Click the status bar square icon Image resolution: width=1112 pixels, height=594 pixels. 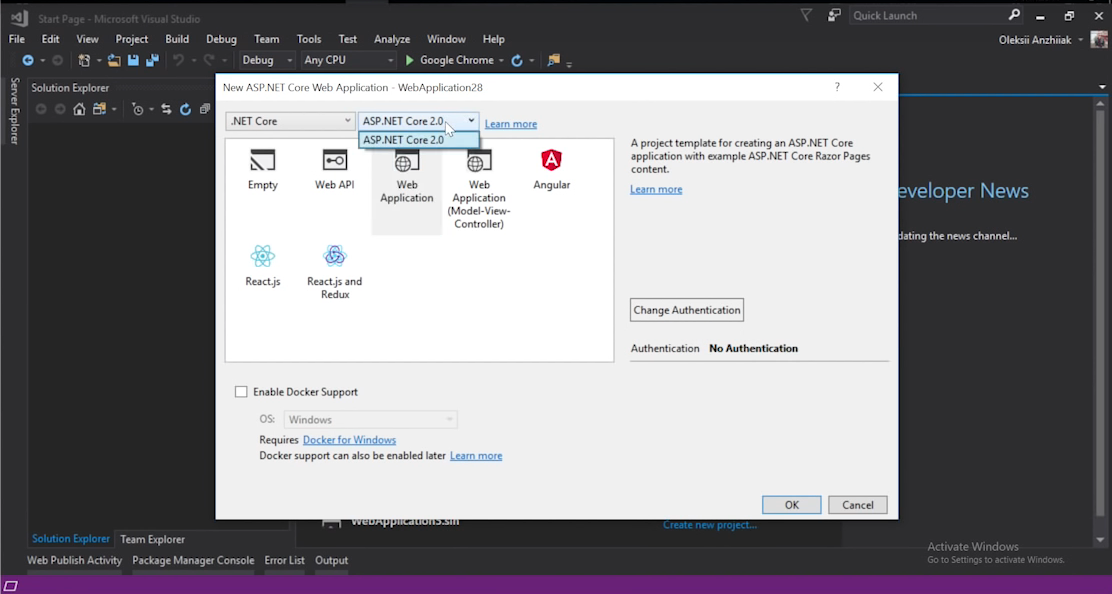coord(11,585)
